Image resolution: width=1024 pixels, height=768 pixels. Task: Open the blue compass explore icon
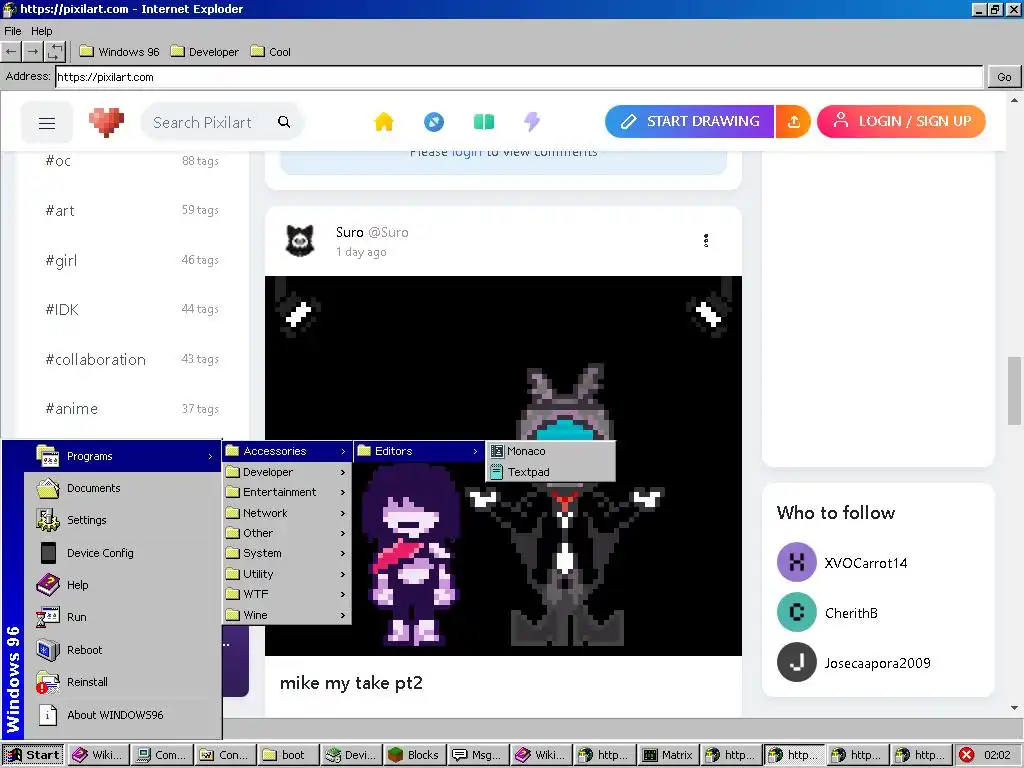[434, 121]
